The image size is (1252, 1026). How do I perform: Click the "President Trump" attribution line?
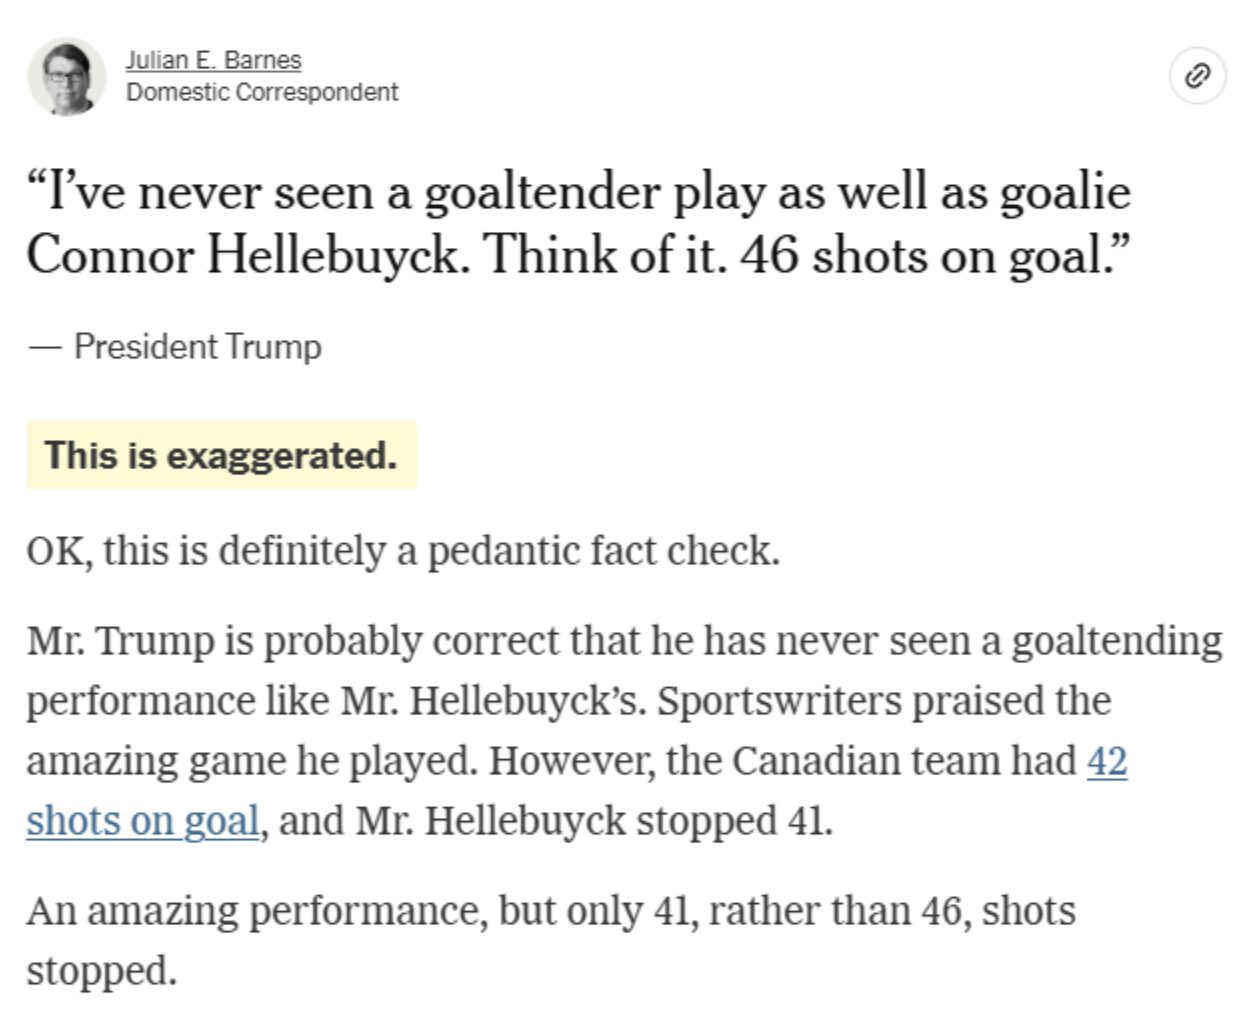click(x=197, y=346)
